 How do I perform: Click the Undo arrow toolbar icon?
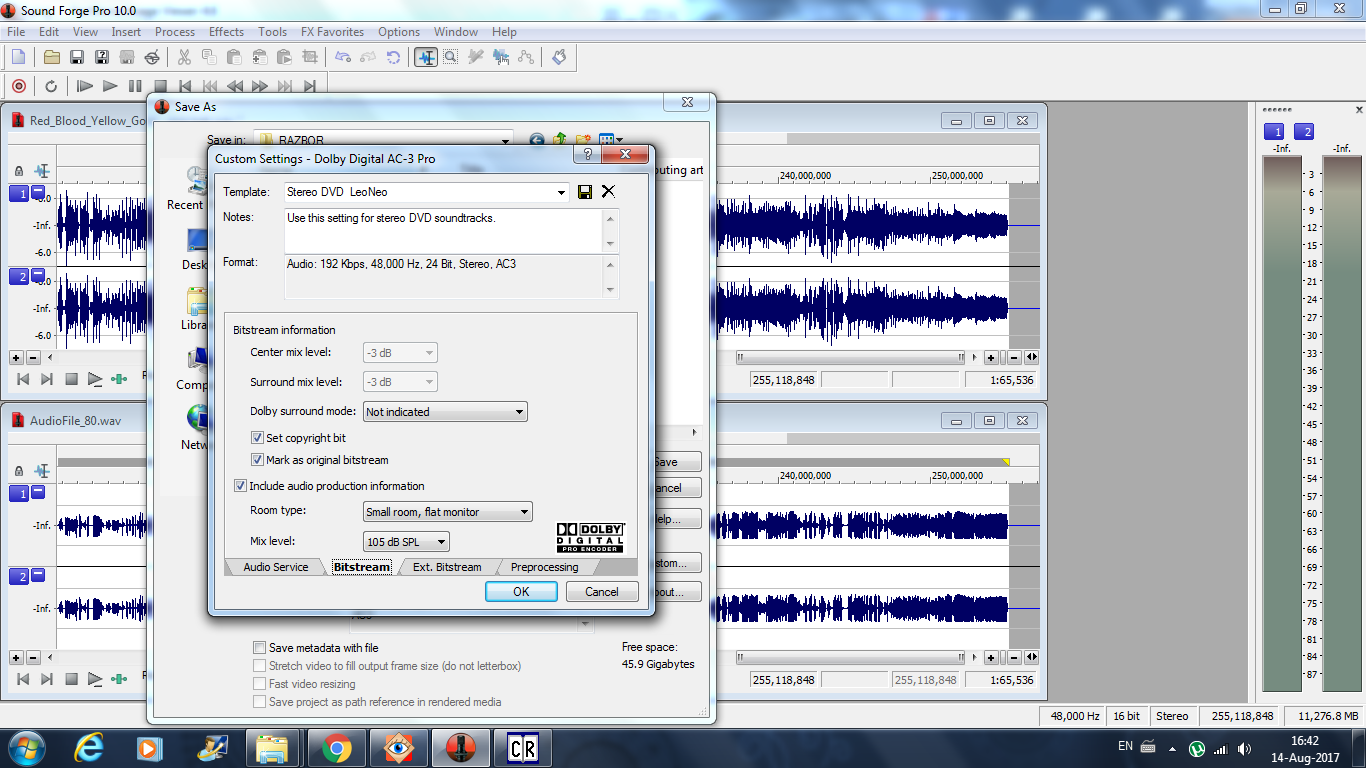coord(343,57)
